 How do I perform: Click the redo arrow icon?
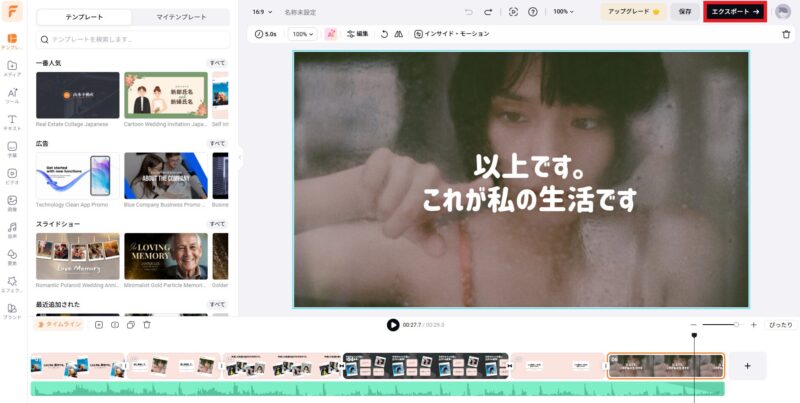(x=488, y=12)
